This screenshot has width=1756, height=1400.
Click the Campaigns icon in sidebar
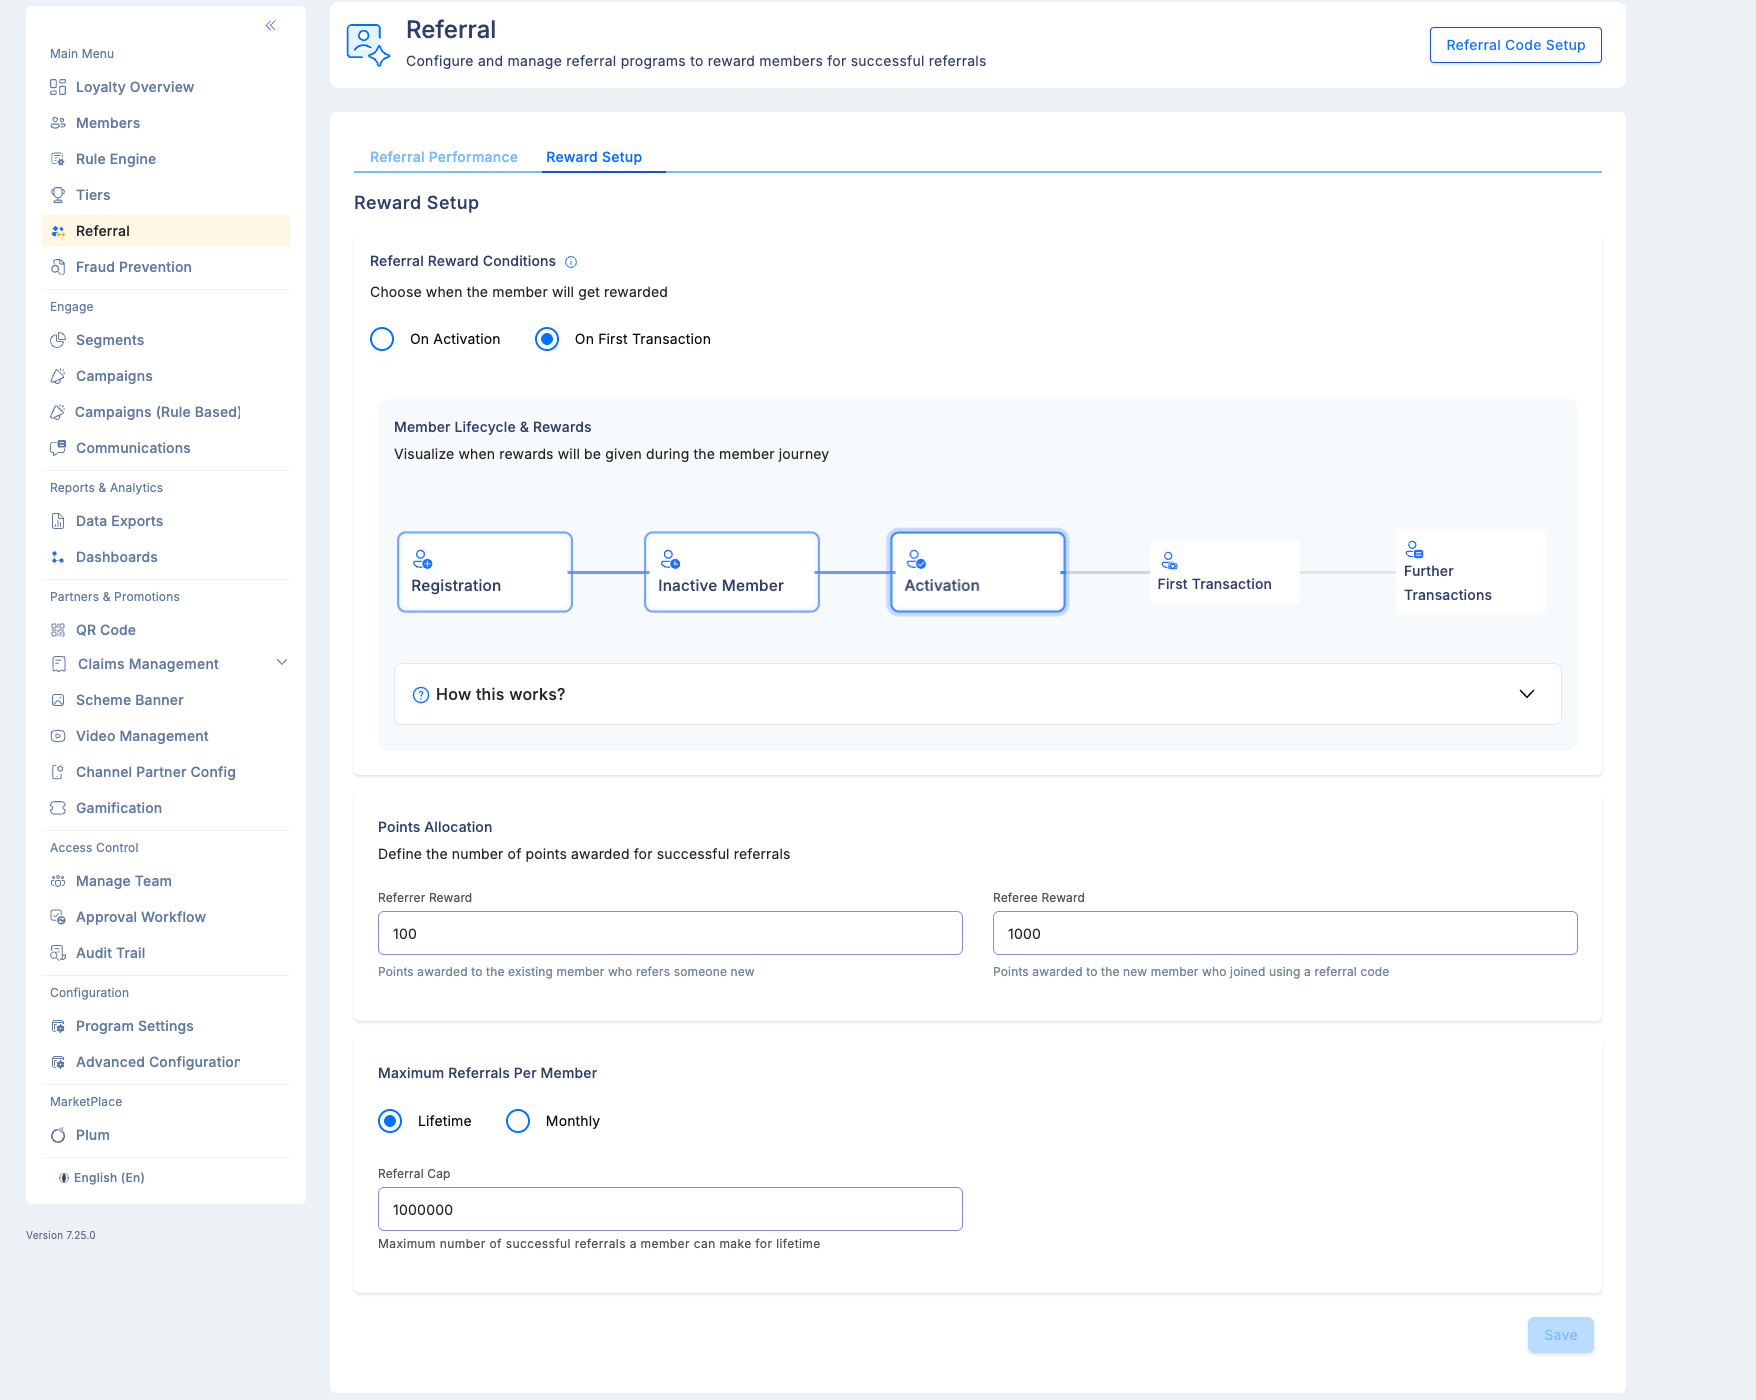pos(58,376)
